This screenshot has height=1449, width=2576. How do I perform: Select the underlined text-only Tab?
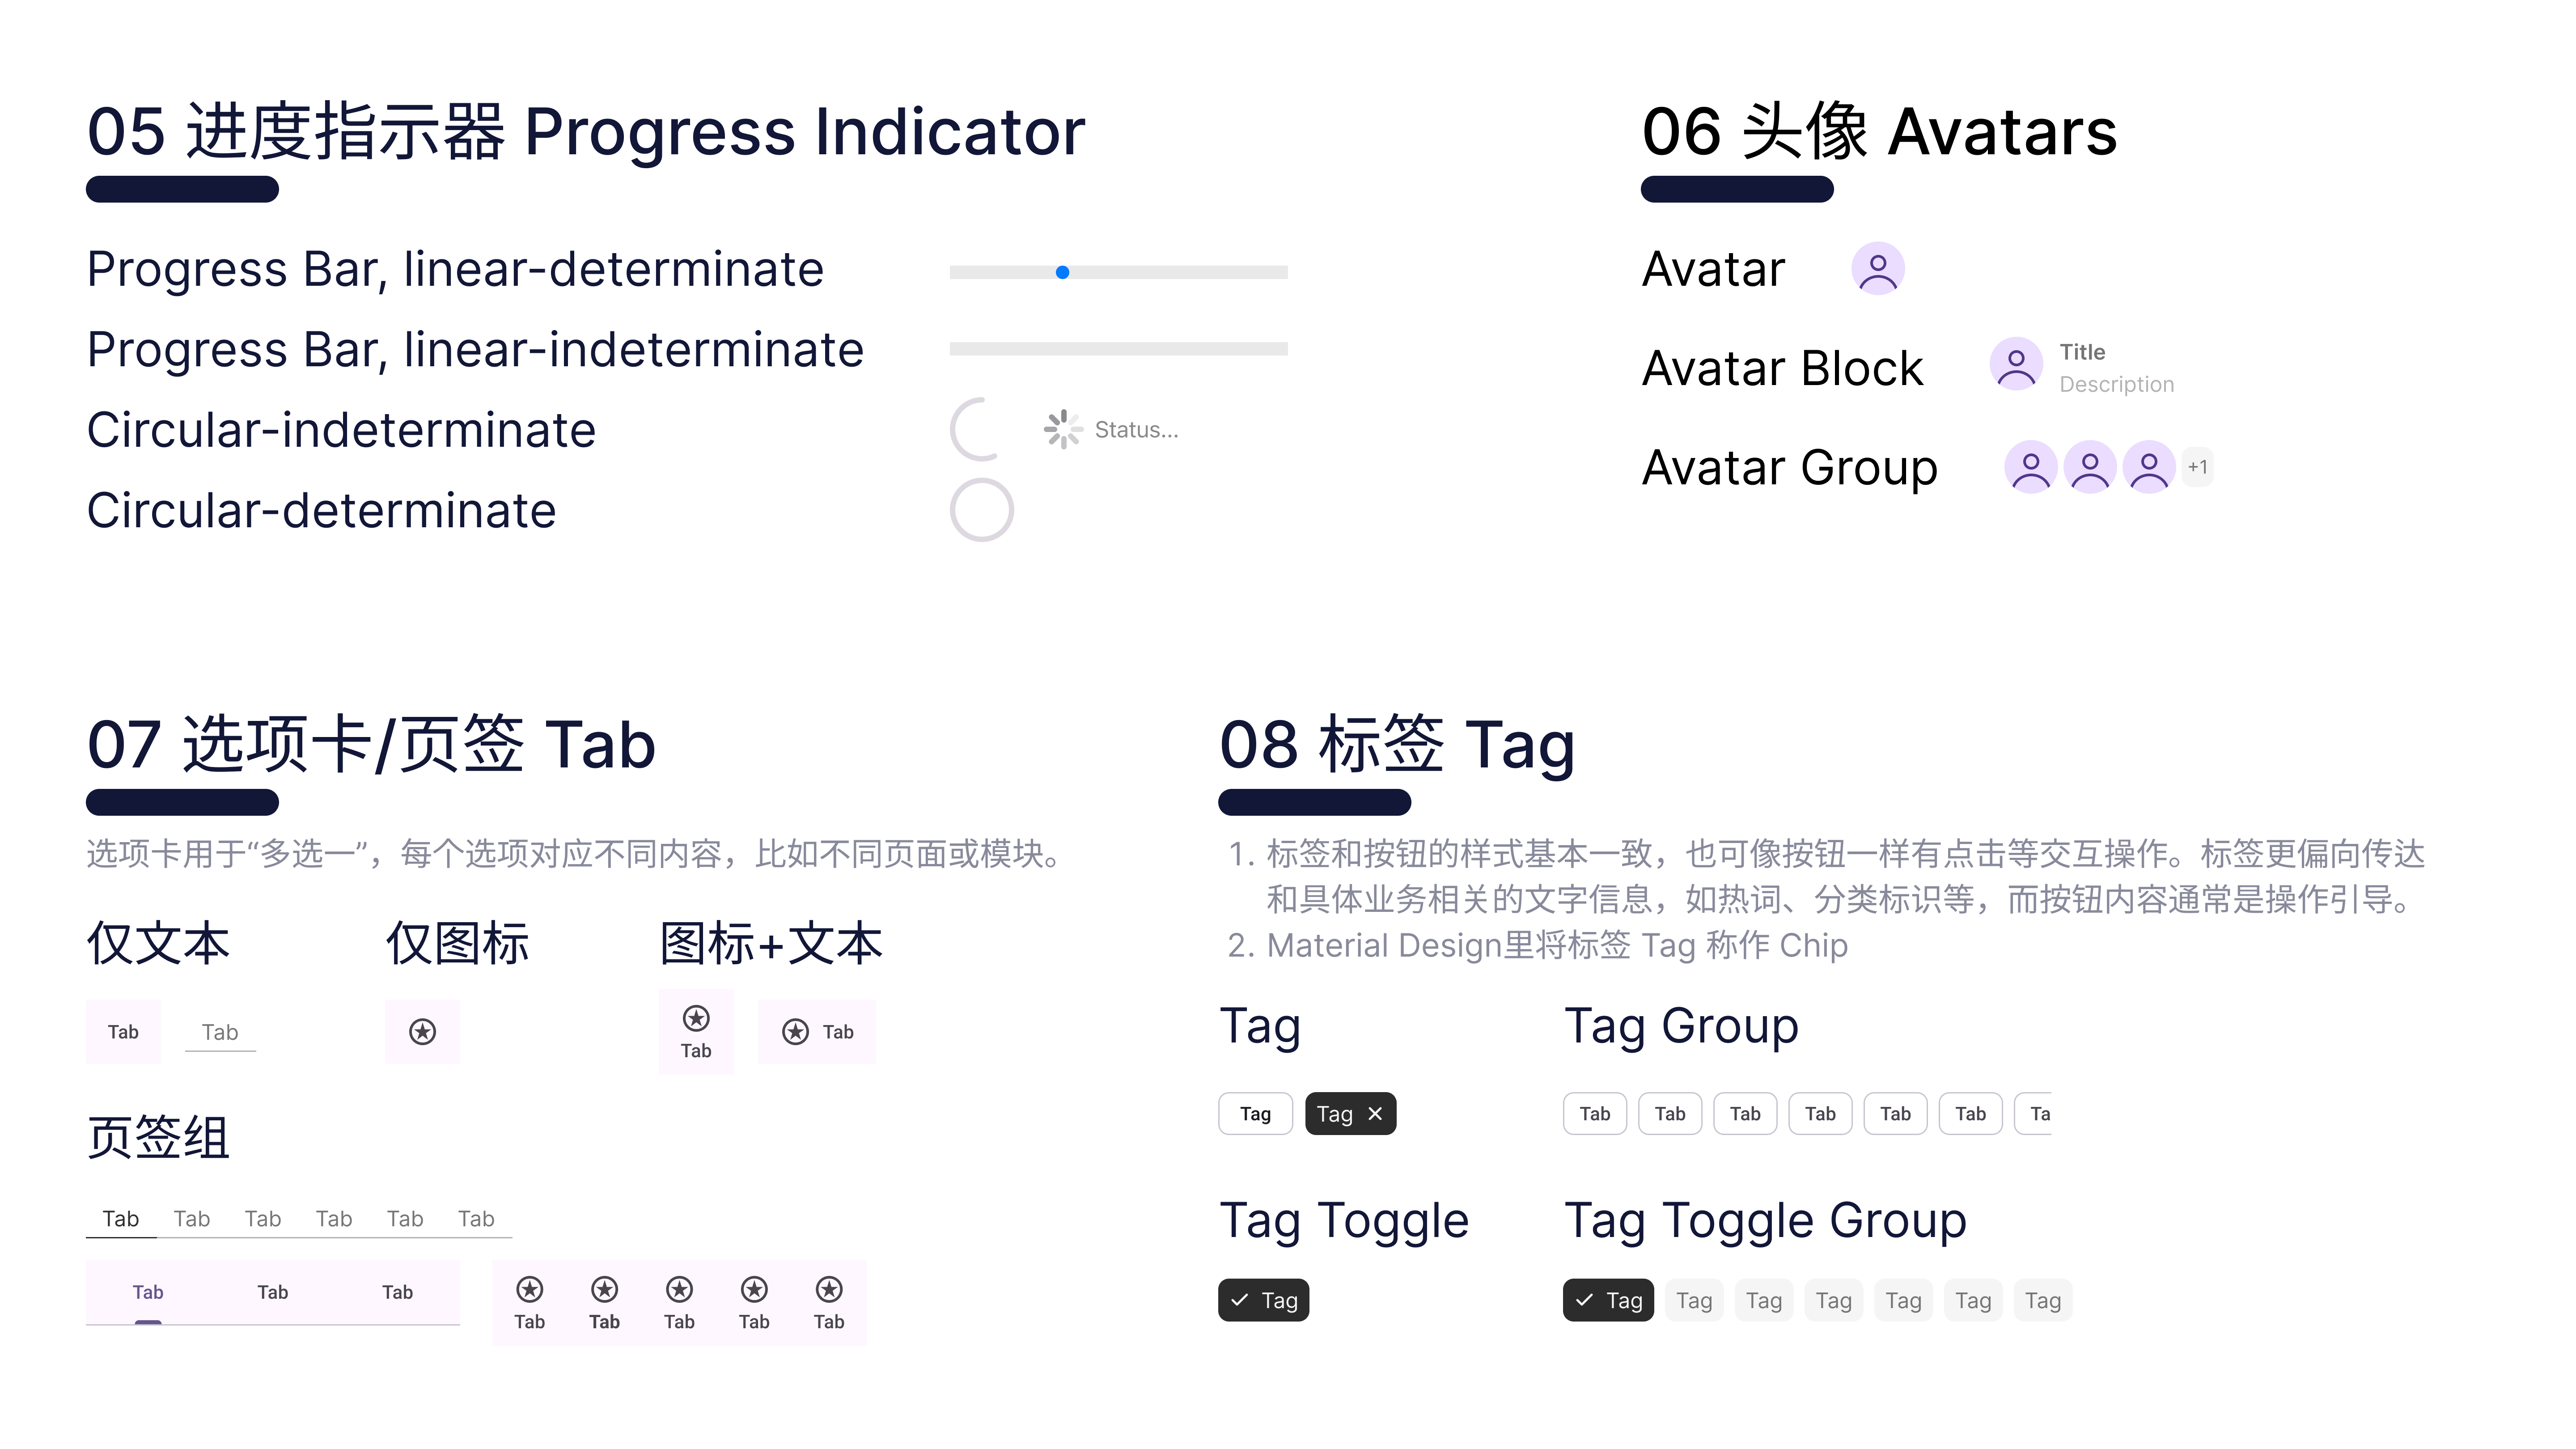[x=220, y=1032]
